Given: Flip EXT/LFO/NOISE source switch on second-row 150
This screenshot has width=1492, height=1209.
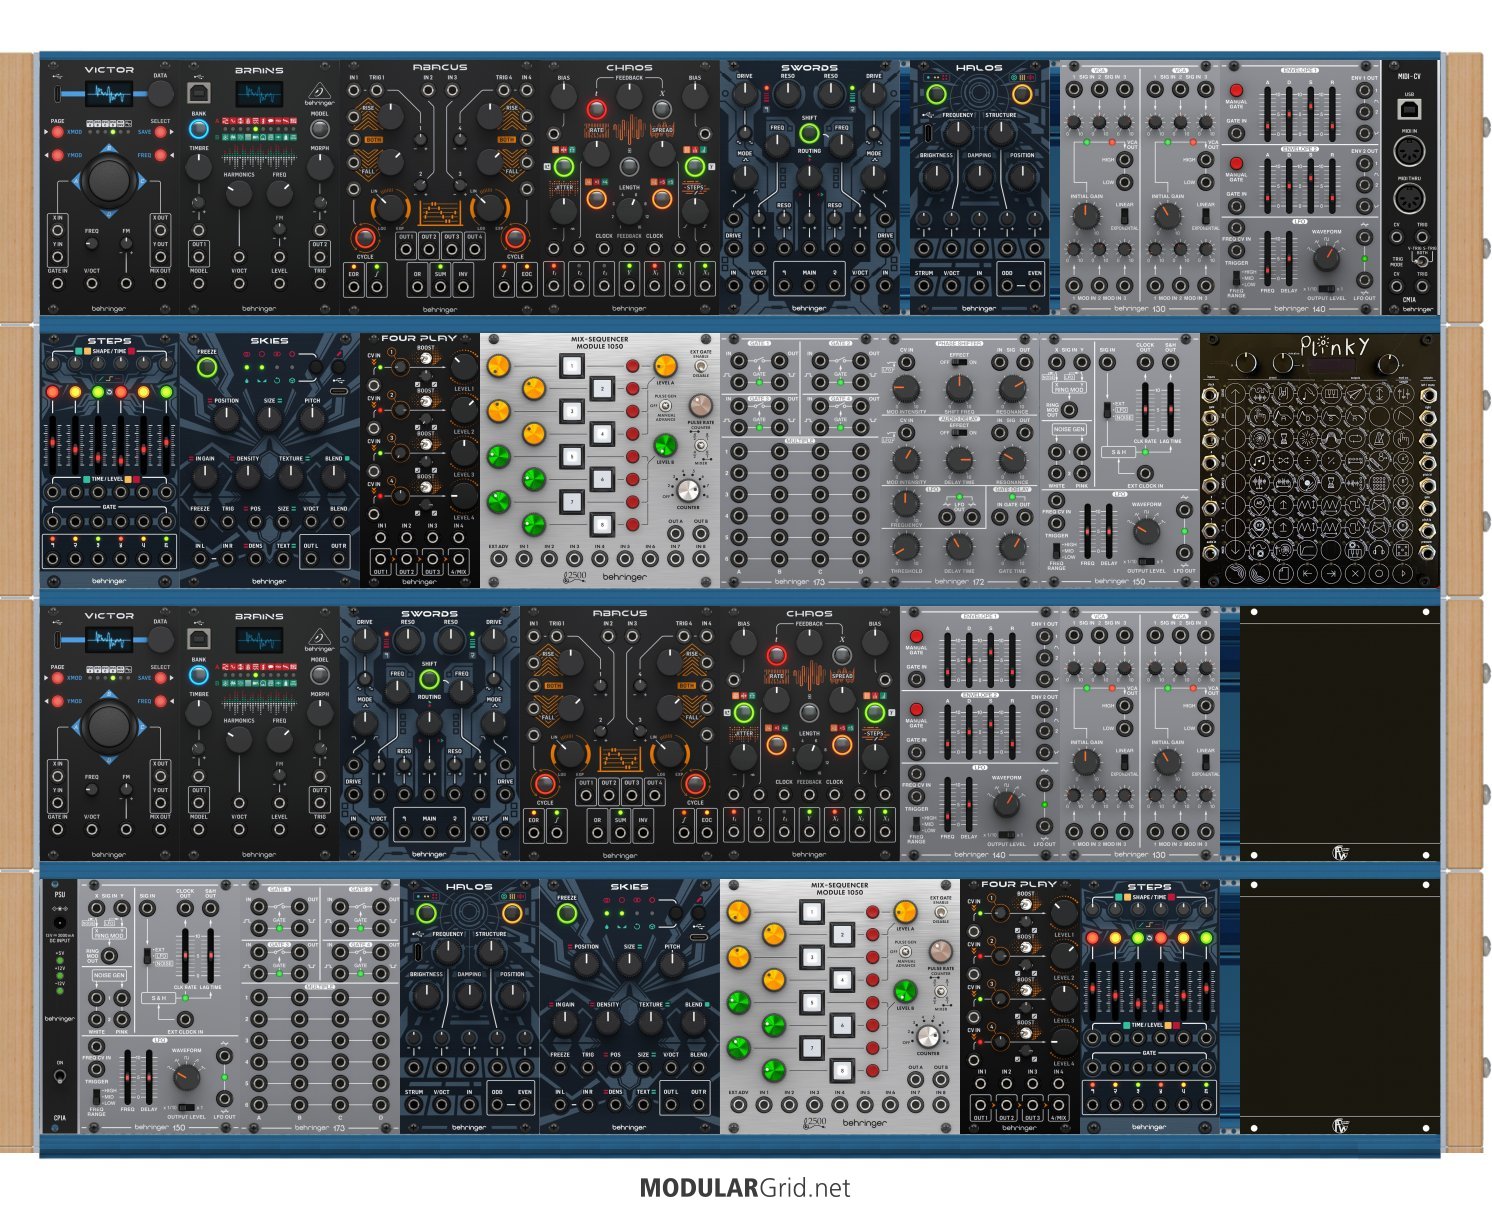Looking at the screenshot, I should pyautogui.click(x=1107, y=410).
